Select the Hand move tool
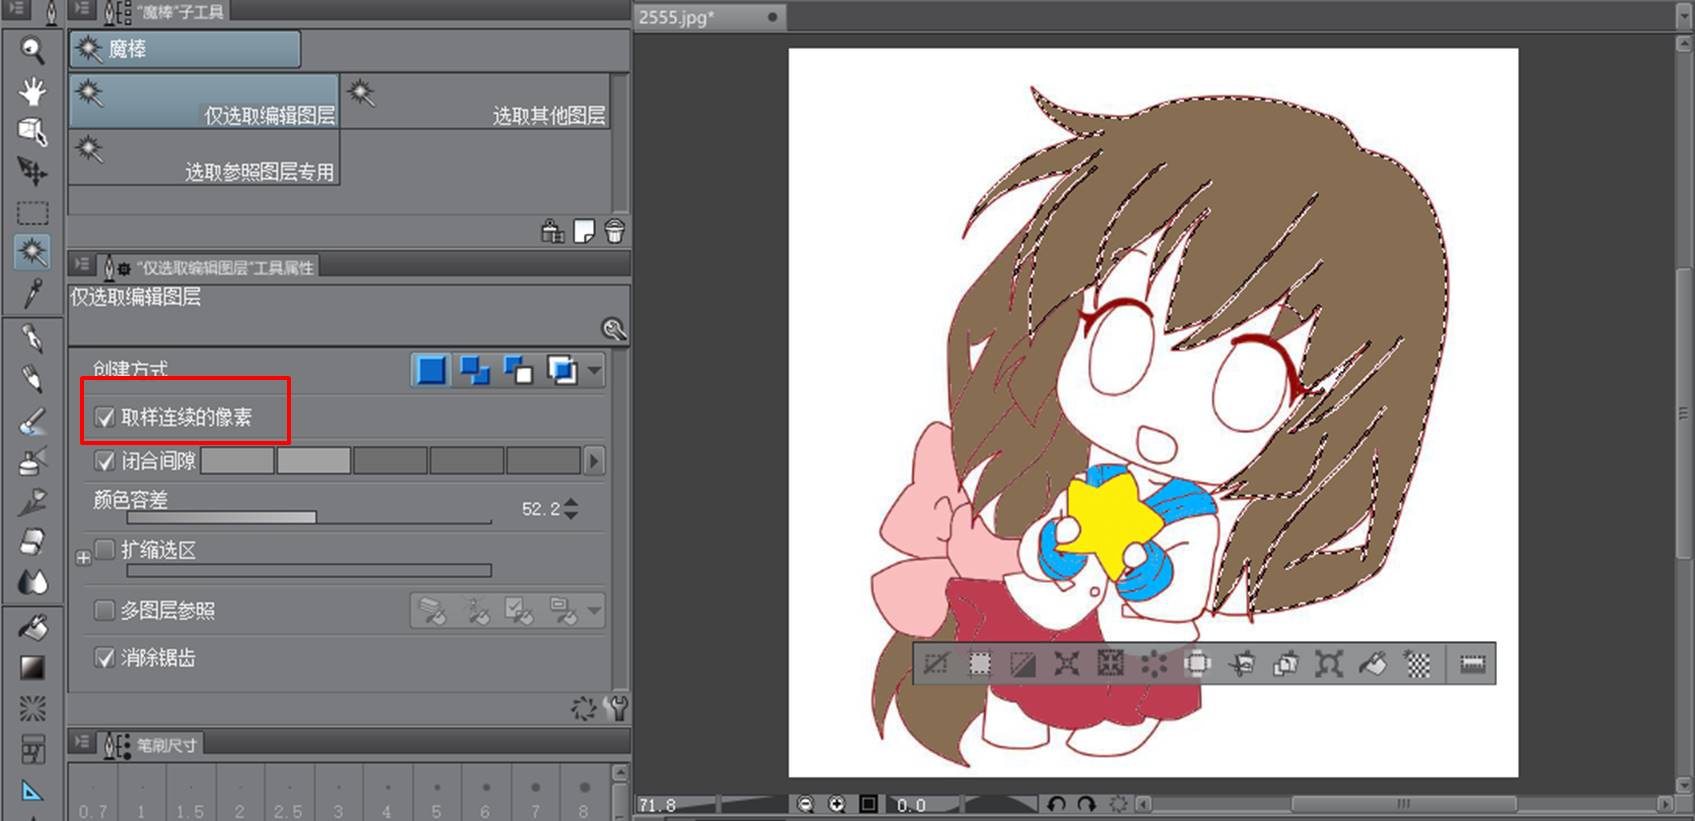The image size is (1695, 821). coord(32,91)
